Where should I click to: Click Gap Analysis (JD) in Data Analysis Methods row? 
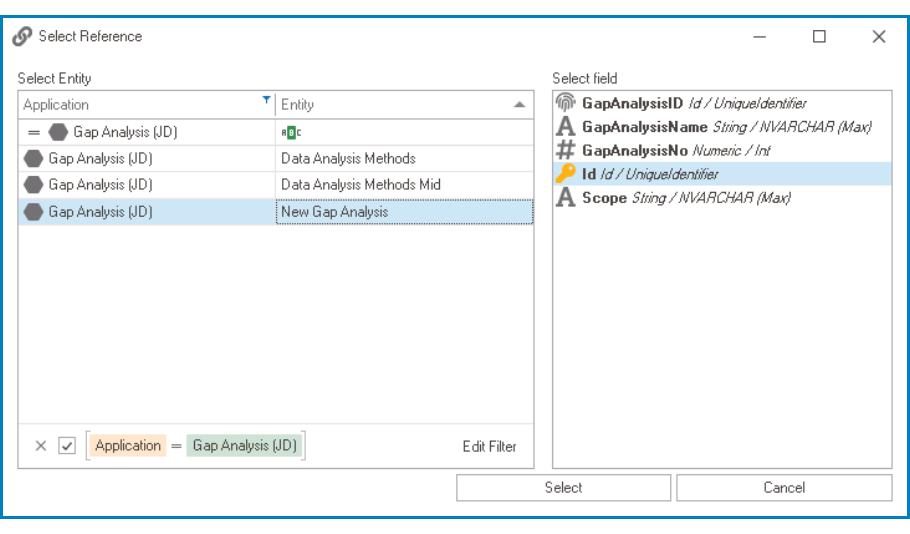[x=100, y=158]
